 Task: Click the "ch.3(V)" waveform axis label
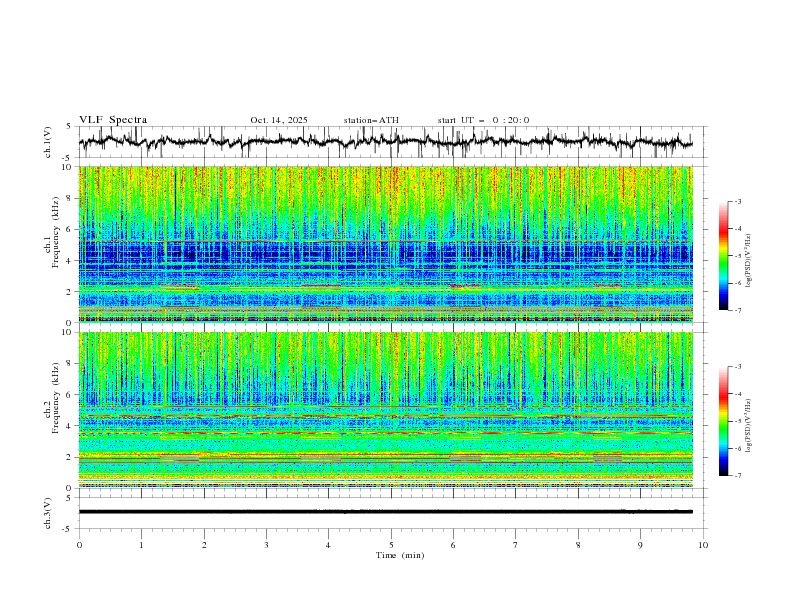tap(48, 513)
